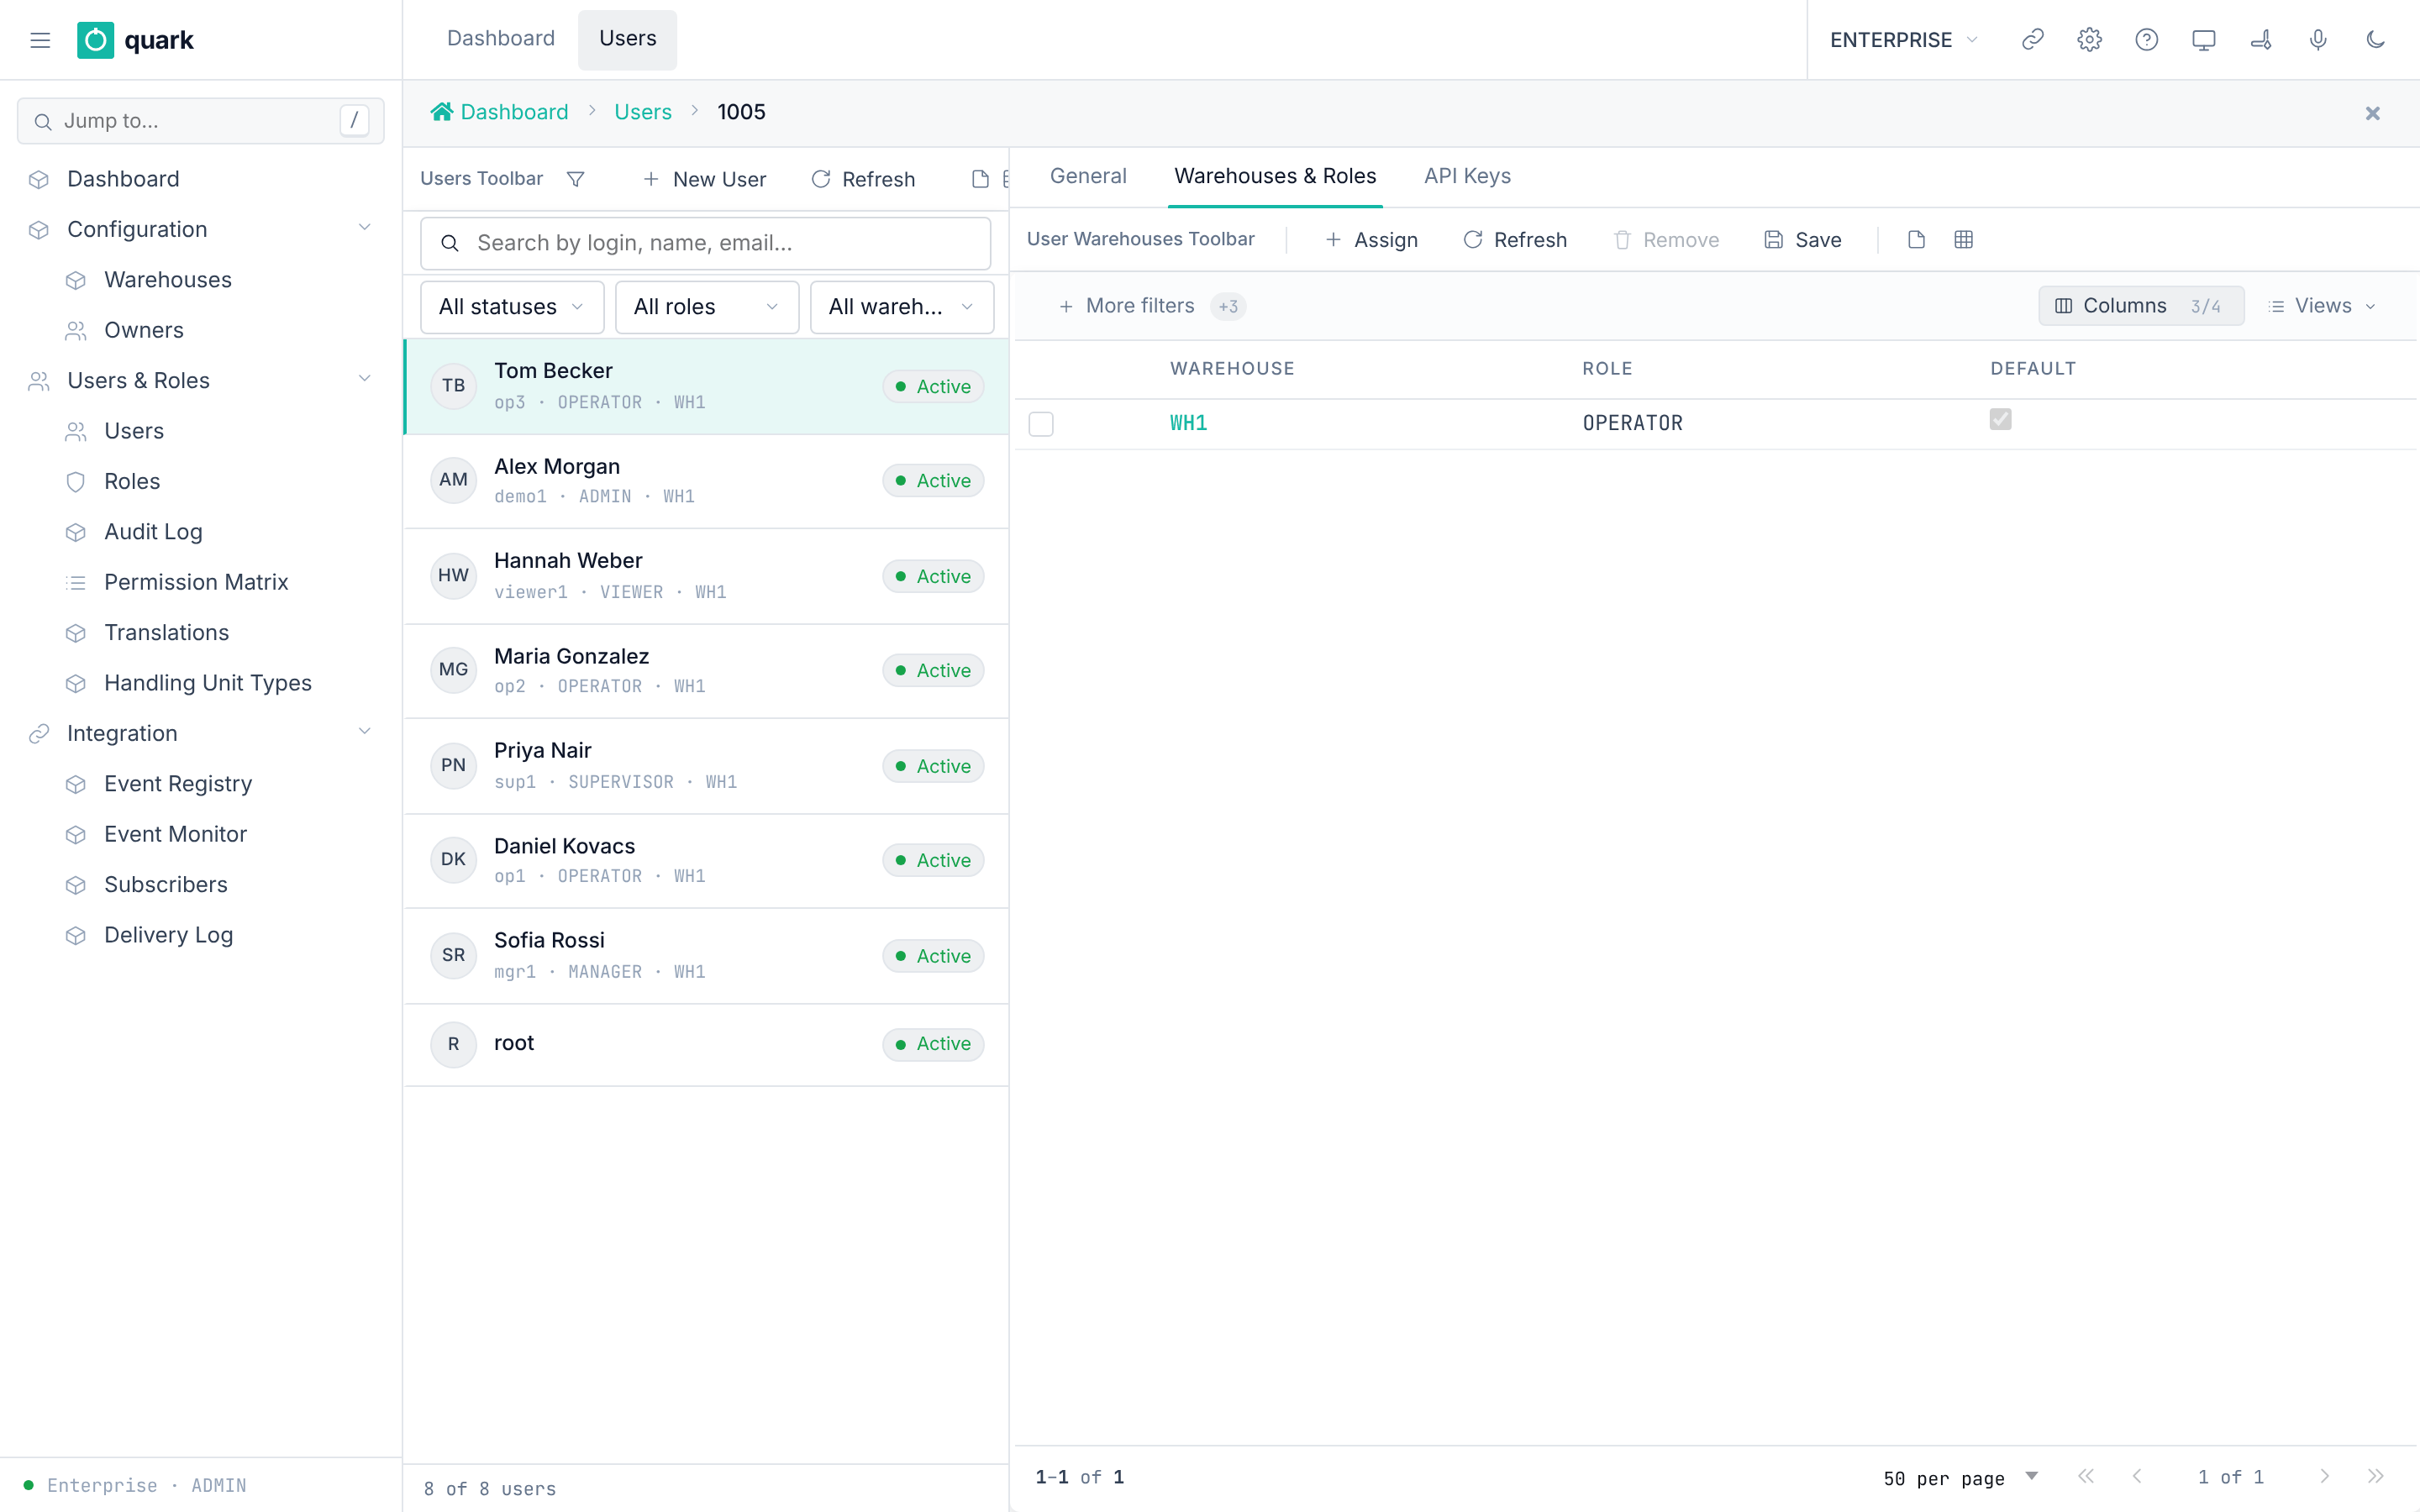
Task: Go to next page of warehouses table
Action: (2324, 1476)
